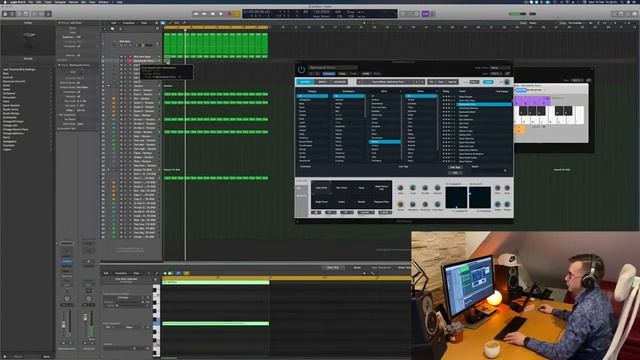Open View menu in tracks area

coord(144,23)
